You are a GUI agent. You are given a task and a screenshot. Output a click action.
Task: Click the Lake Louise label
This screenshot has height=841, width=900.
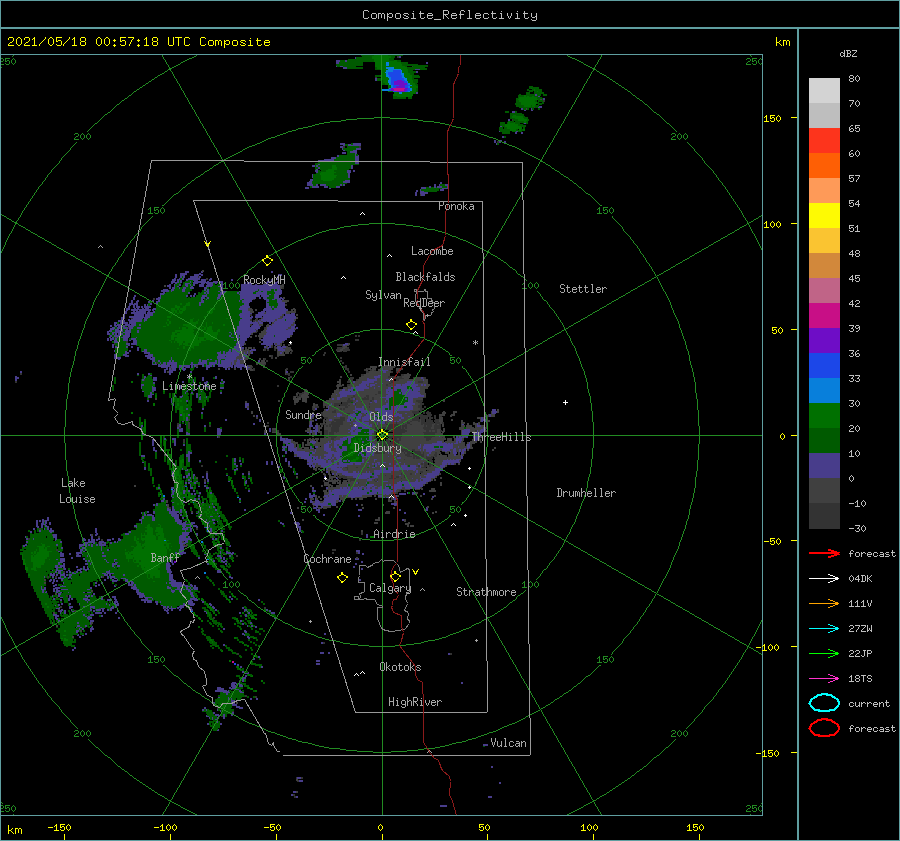point(77,491)
